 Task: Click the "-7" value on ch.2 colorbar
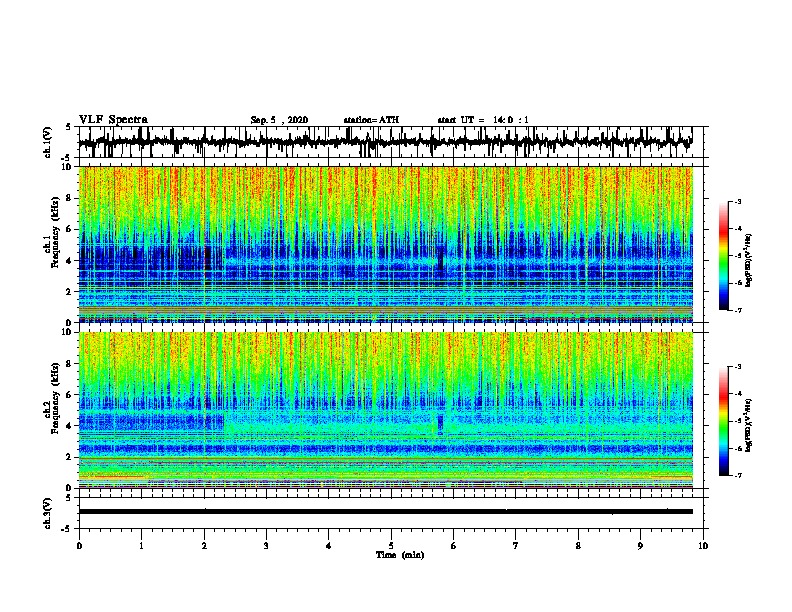[738, 475]
